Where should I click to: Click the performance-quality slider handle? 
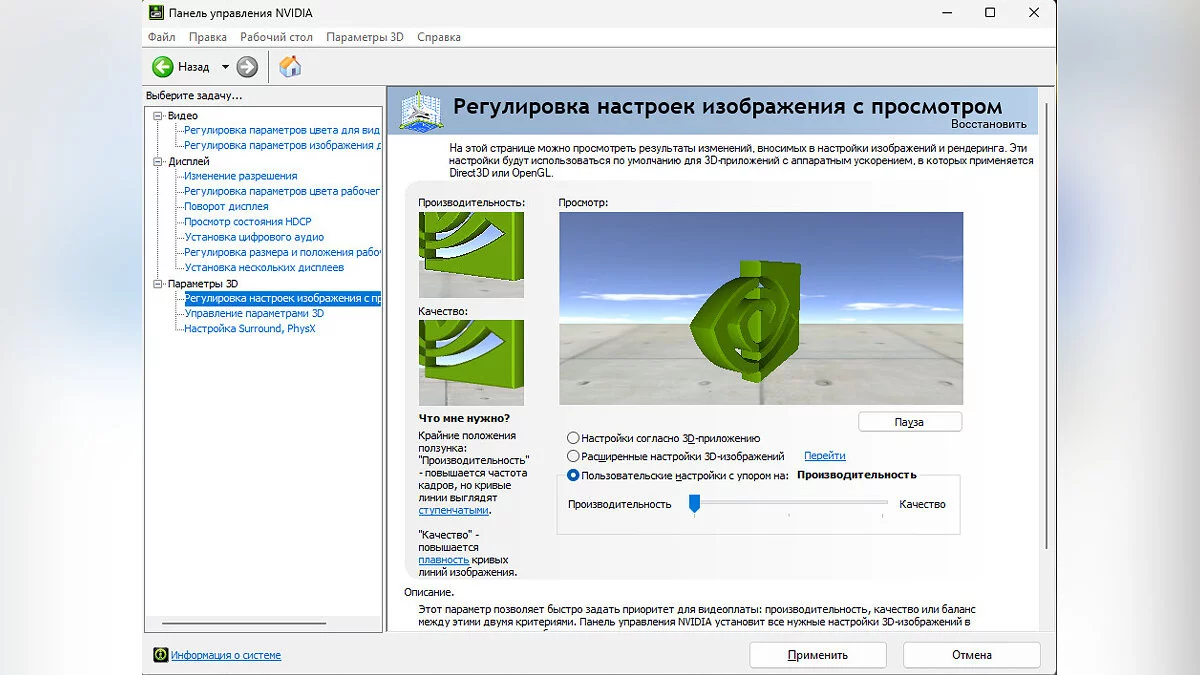(x=693, y=504)
